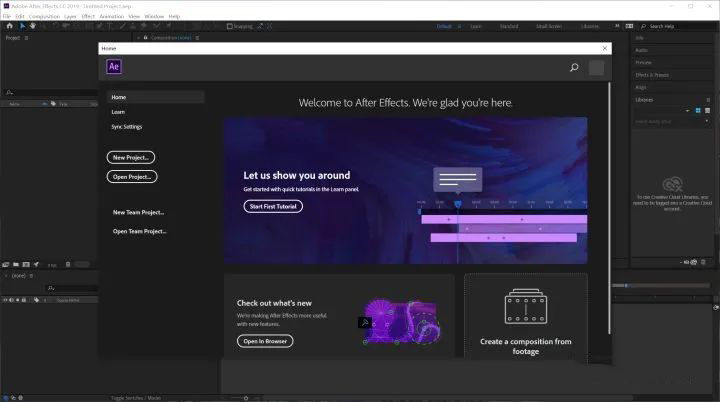Click the magnifier icon in Home window

click(574, 68)
